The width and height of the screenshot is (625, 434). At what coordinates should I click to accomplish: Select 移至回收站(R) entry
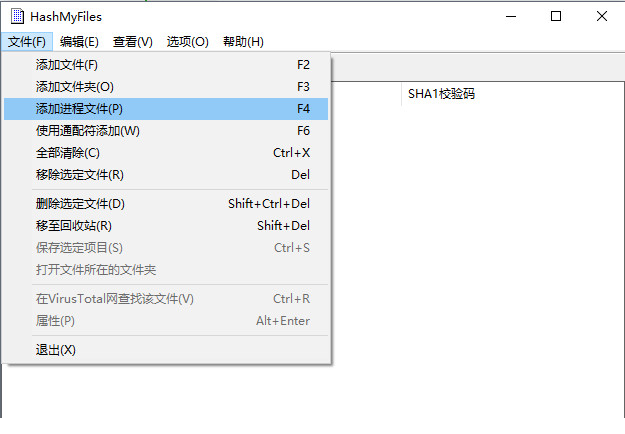pyautogui.click(x=166, y=226)
